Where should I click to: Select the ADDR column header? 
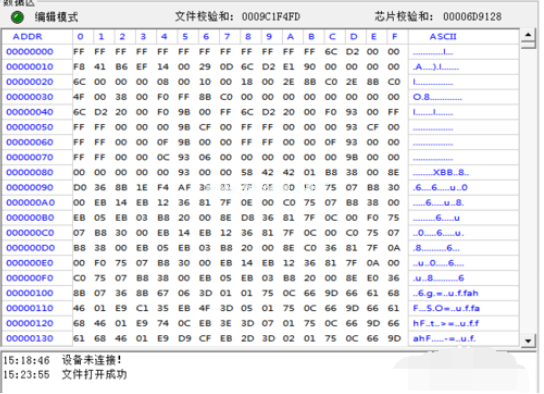(x=27, y=36)
